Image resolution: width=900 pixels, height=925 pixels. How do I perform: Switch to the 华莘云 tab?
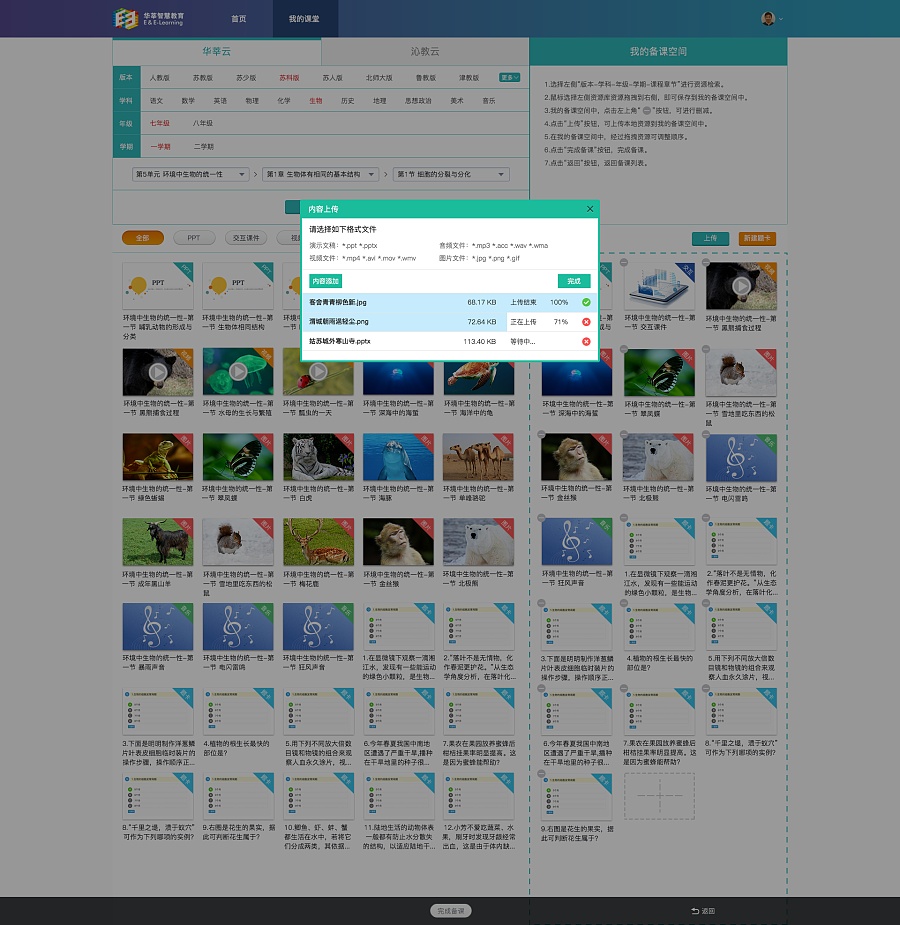tap(216, 51)
